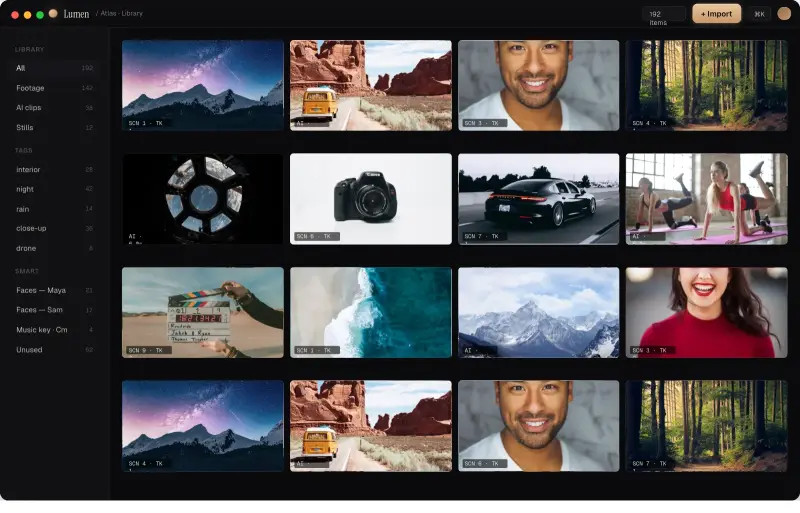Click the + Import button
The image size is (800, 513).
(716, 14)
